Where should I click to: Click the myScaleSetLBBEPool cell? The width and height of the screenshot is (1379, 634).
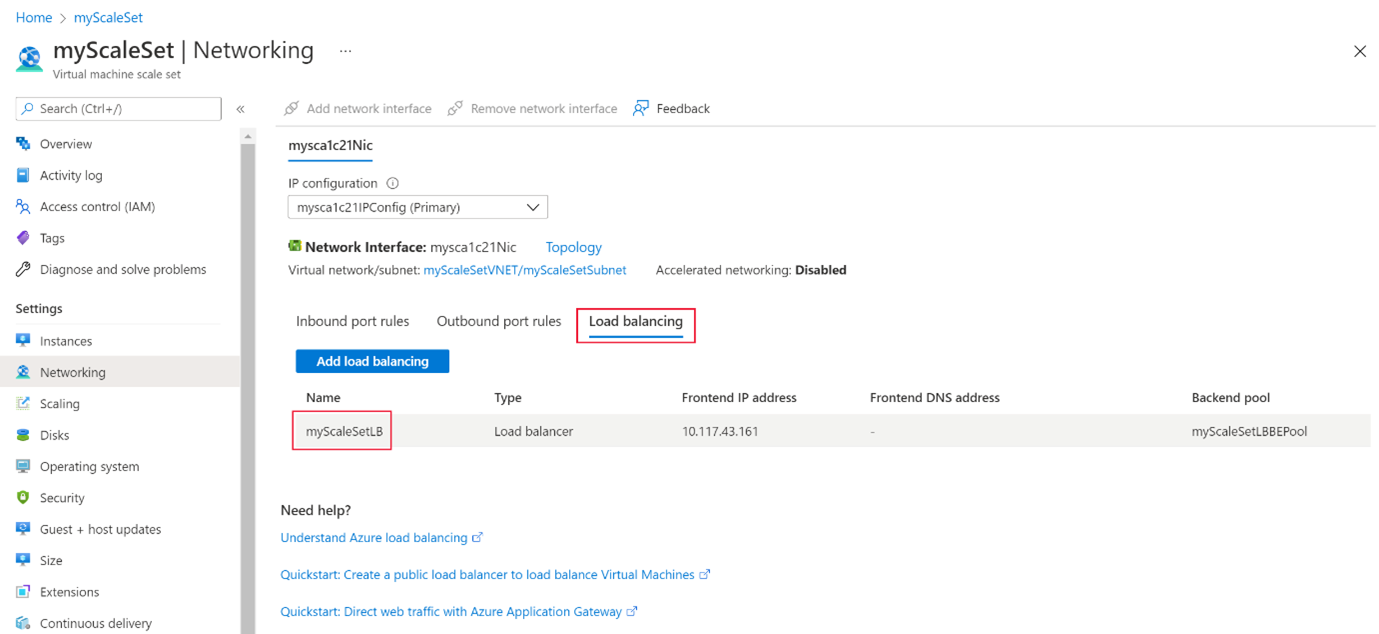click(x=1250, y=431)
